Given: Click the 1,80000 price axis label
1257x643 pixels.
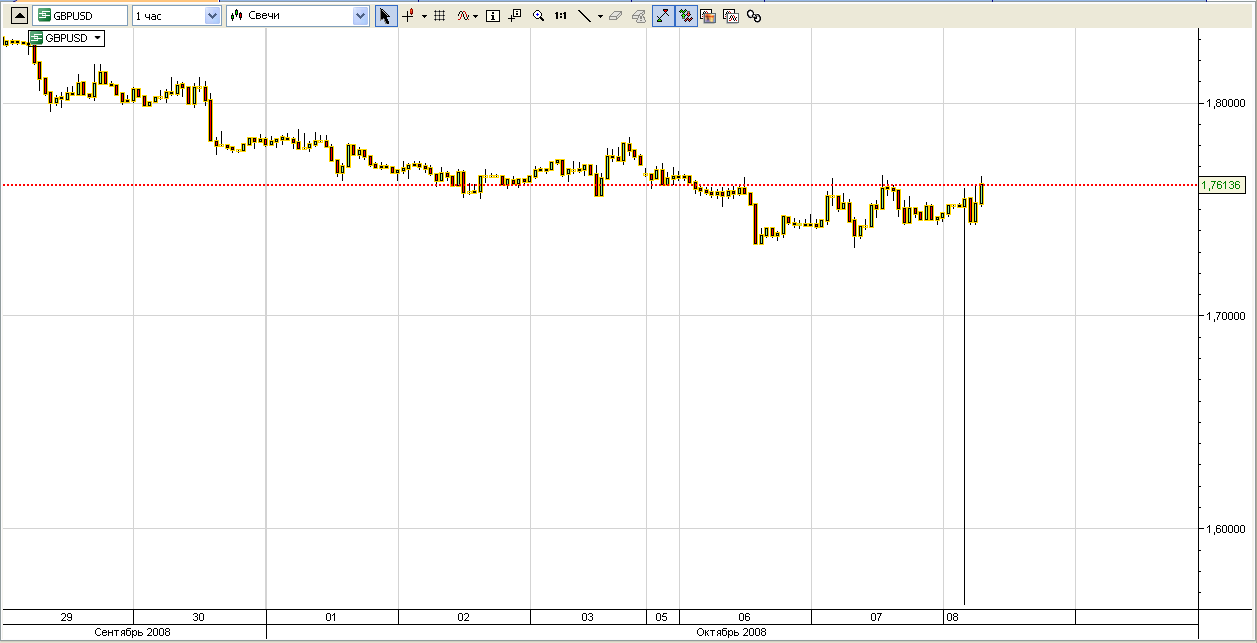Looking at the screenshot, I should (x=1226, y=103).
